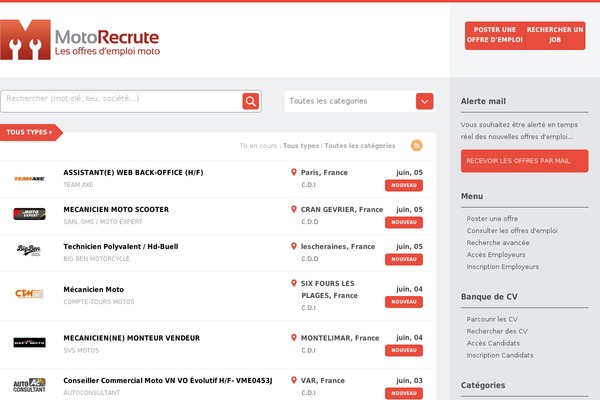This screenshot has width=600, height=400.
Task: Click company name SARL GMS / MOTO EXPERT
Action: click(103, 222)
